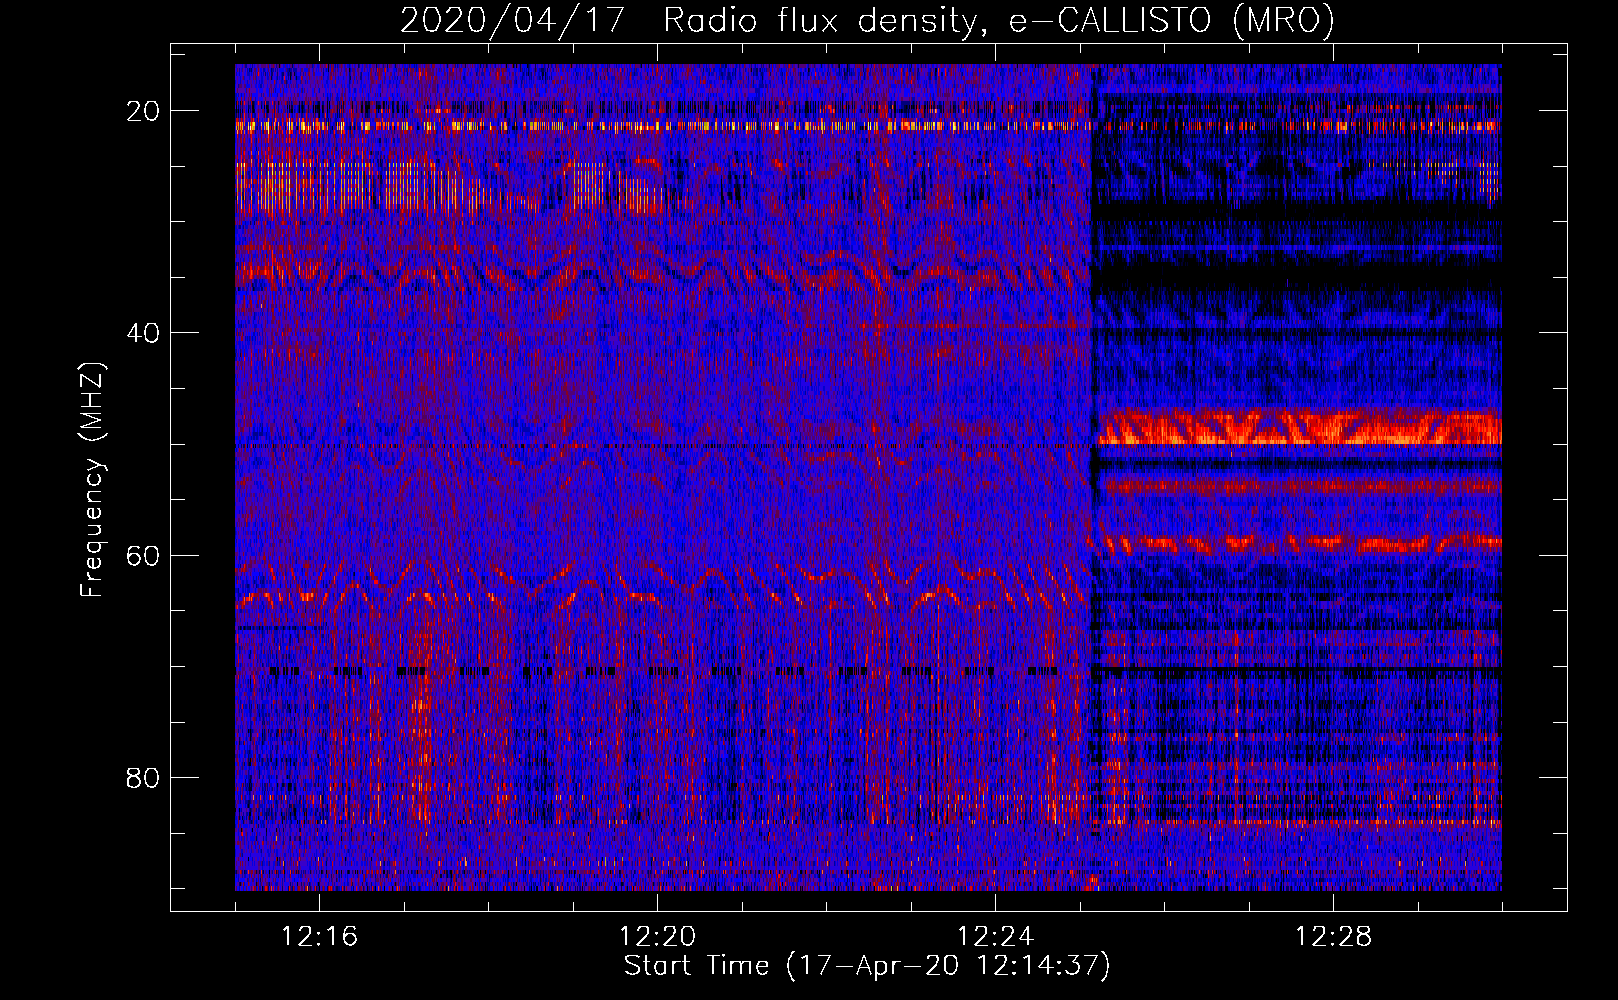Click the "Frequency (MHZ)" axis label
The image size is (1618, 1000).
point(92,480)
